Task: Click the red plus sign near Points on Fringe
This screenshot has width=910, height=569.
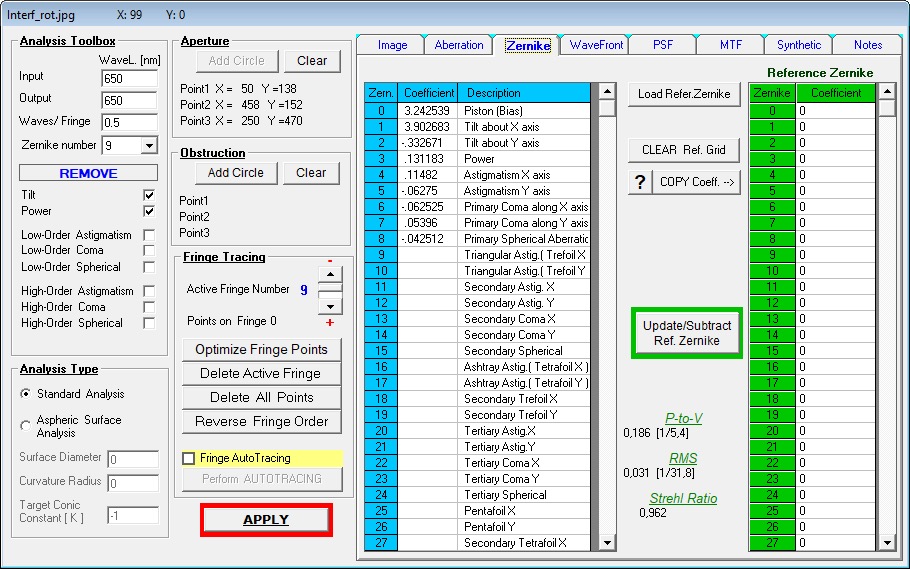Action: (x=330, y=322)
